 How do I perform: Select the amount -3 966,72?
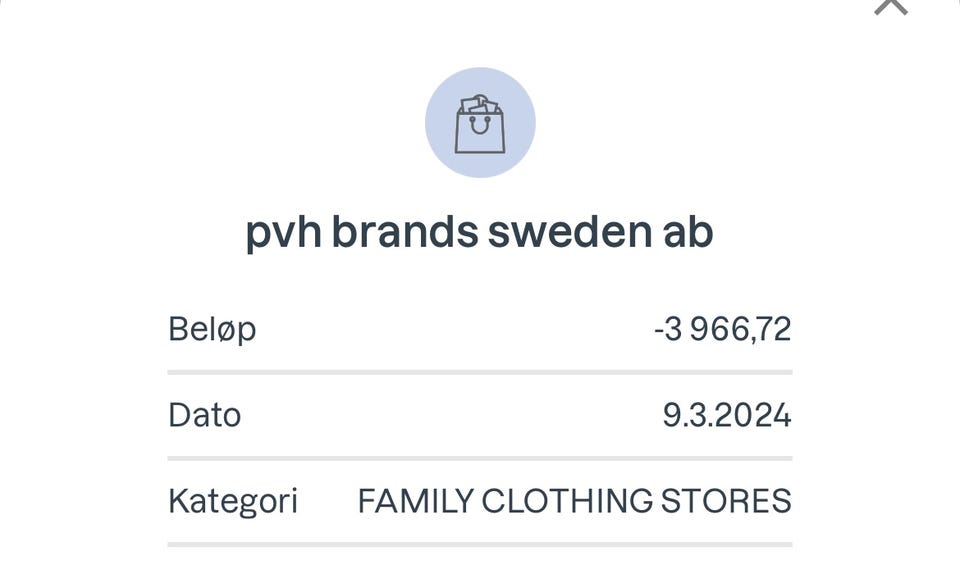click(722, 328)
